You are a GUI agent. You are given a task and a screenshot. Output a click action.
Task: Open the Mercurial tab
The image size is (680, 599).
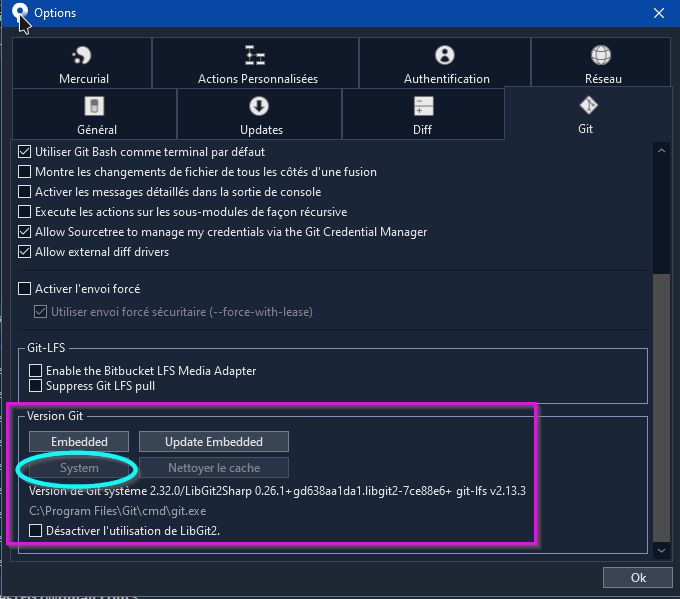(82, 63)
